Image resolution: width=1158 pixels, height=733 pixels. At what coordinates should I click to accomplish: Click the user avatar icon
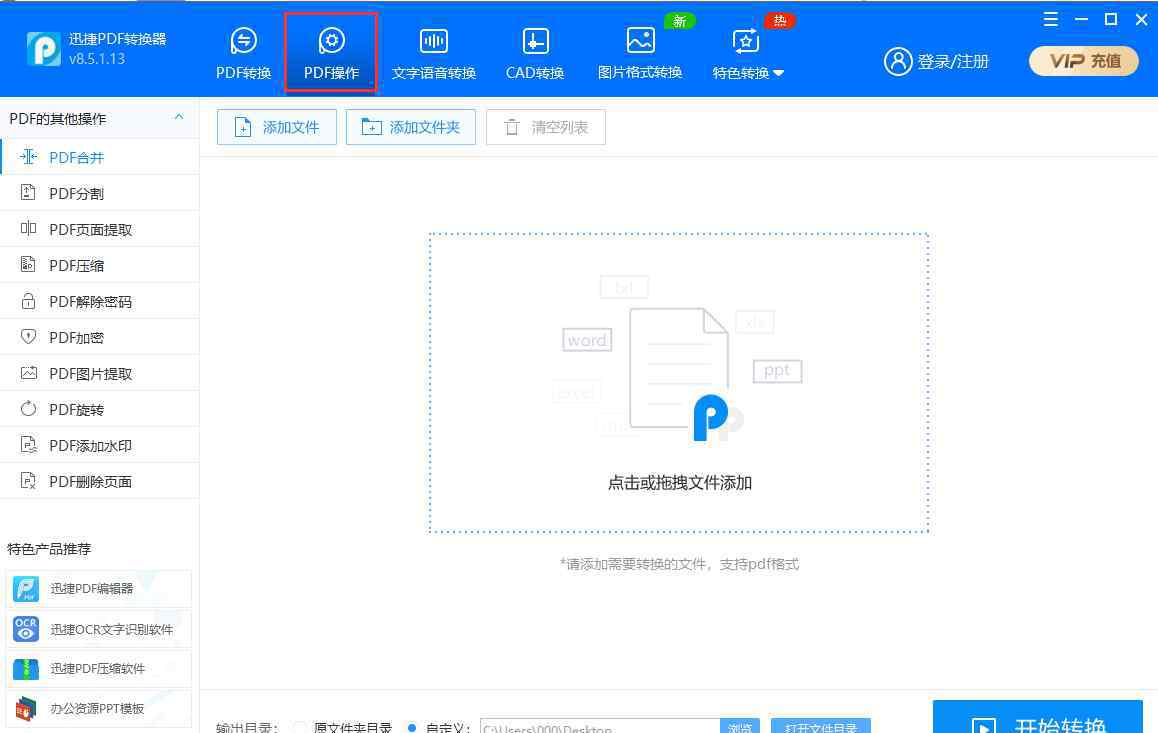coord(898,62)
